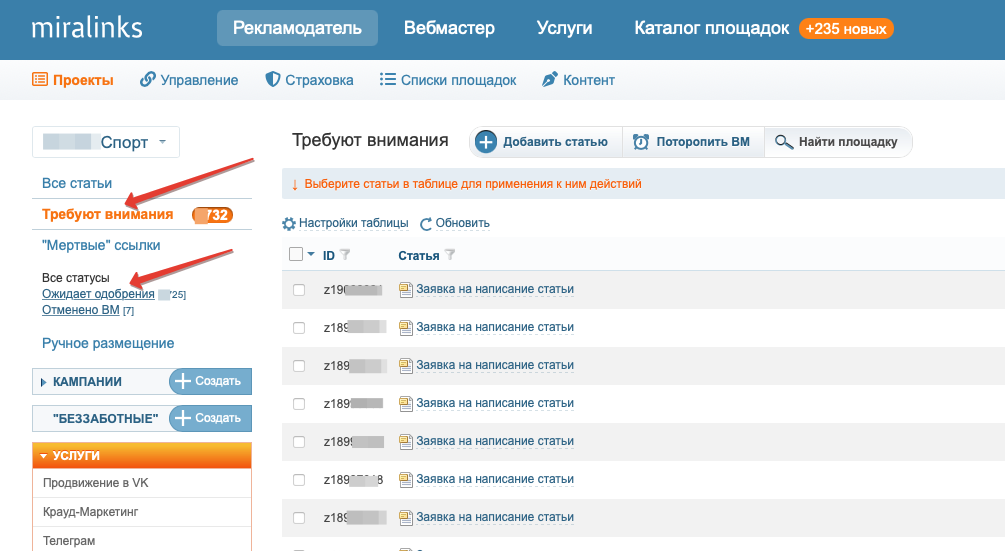Viewport: 1005px width, 551px height.
Task: Click the filter funnel next to ID column
Action: pos(345,254)
